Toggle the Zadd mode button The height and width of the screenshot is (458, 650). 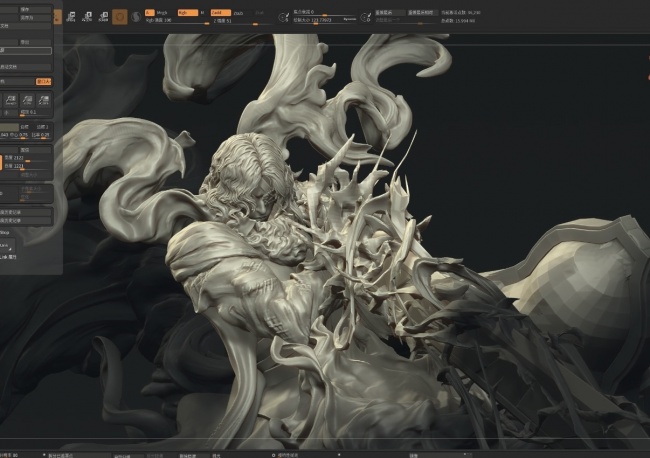pos(221,13)
